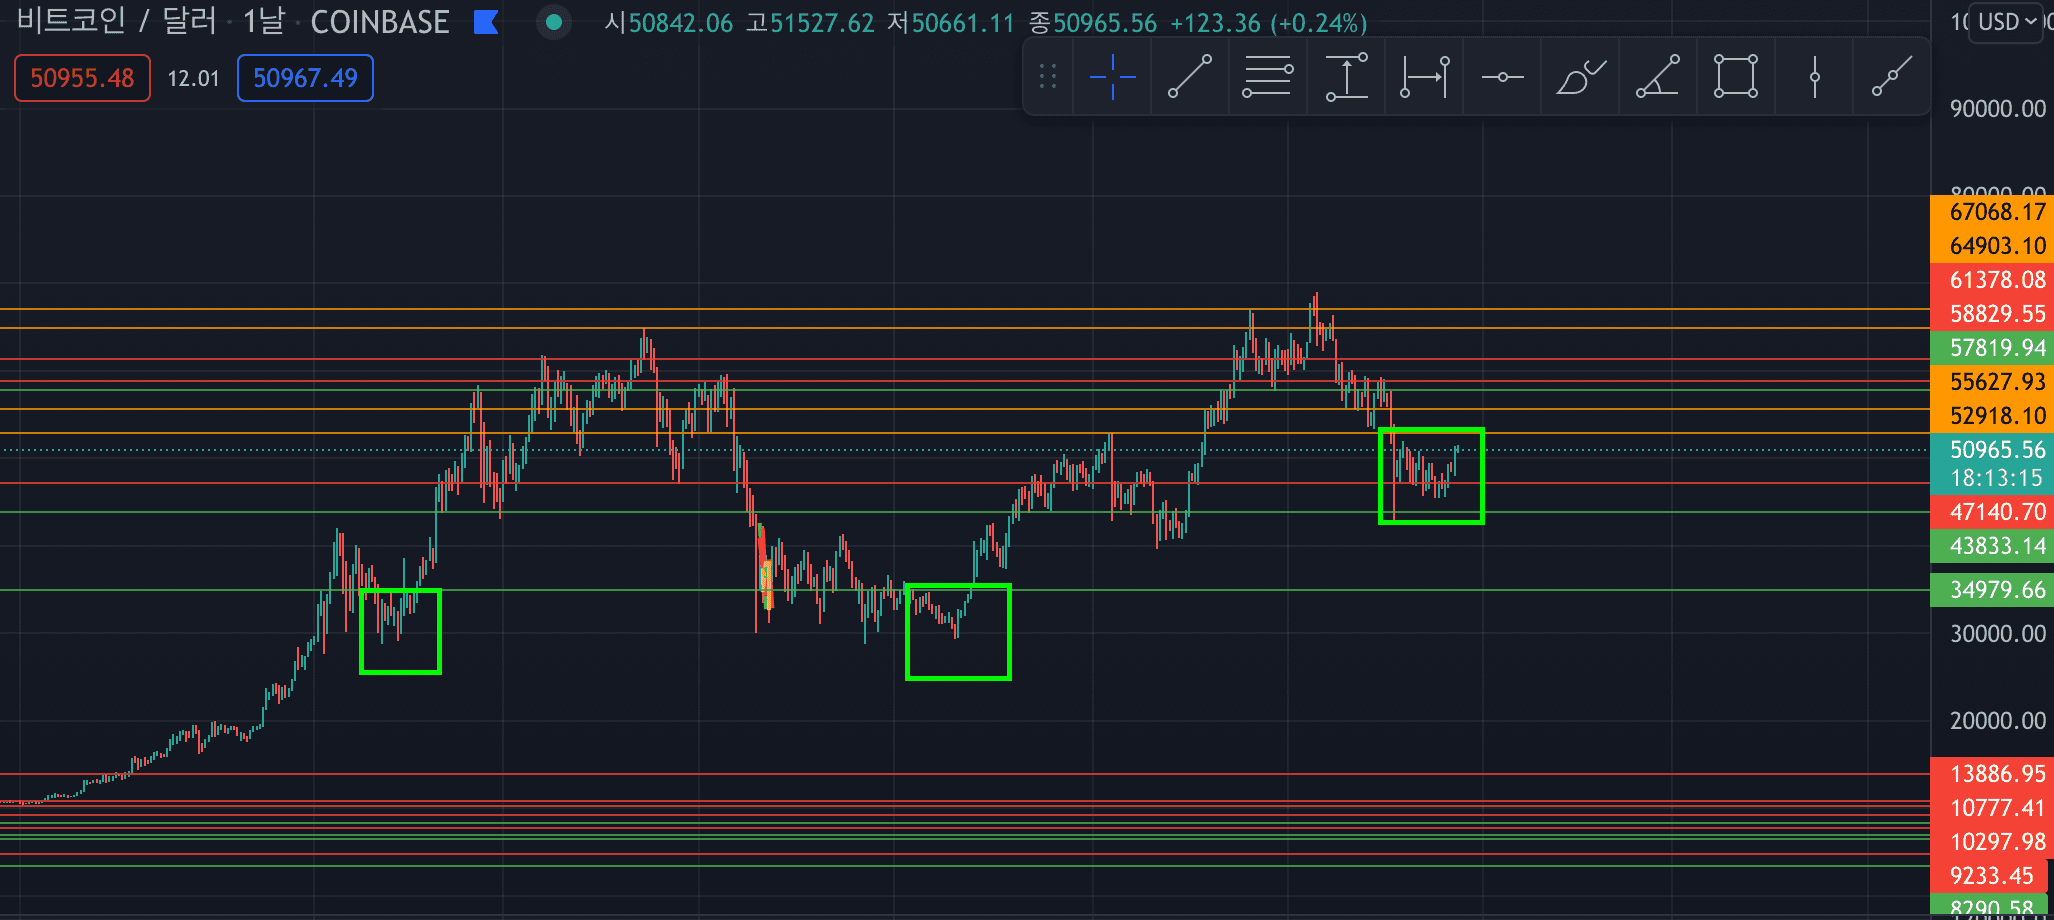Click the 30000.00 price scale tick
Image resolution: width=2054 pixels, height=920 pixels.
[1997, 634]
